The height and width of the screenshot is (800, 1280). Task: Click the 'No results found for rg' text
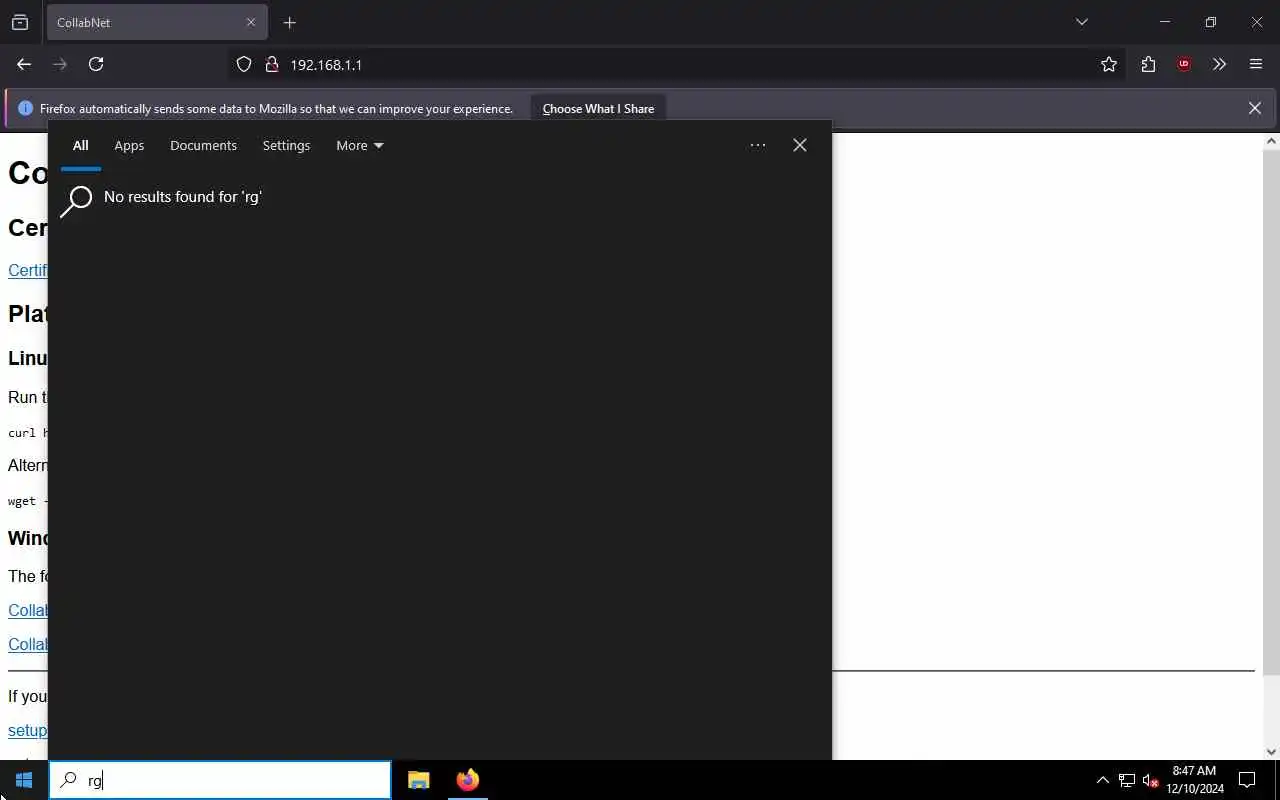(x=183, y=197)
